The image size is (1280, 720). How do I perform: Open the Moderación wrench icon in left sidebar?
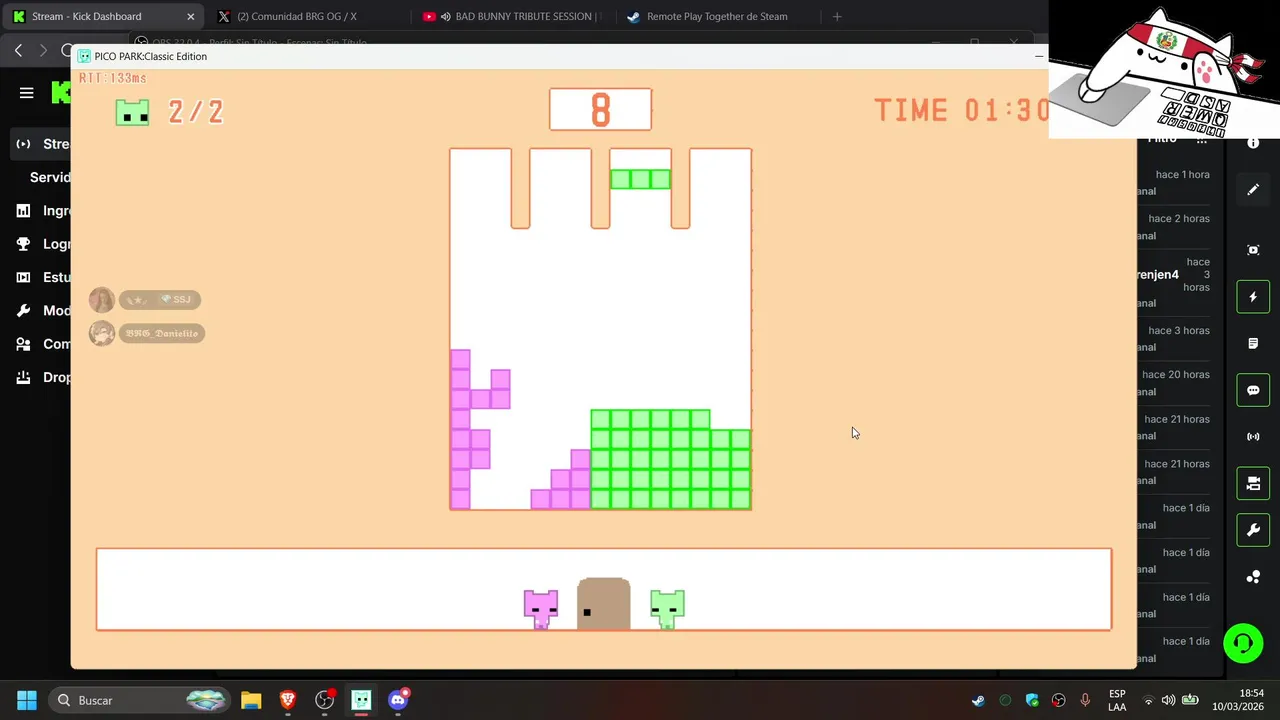[x=23, y=311]
